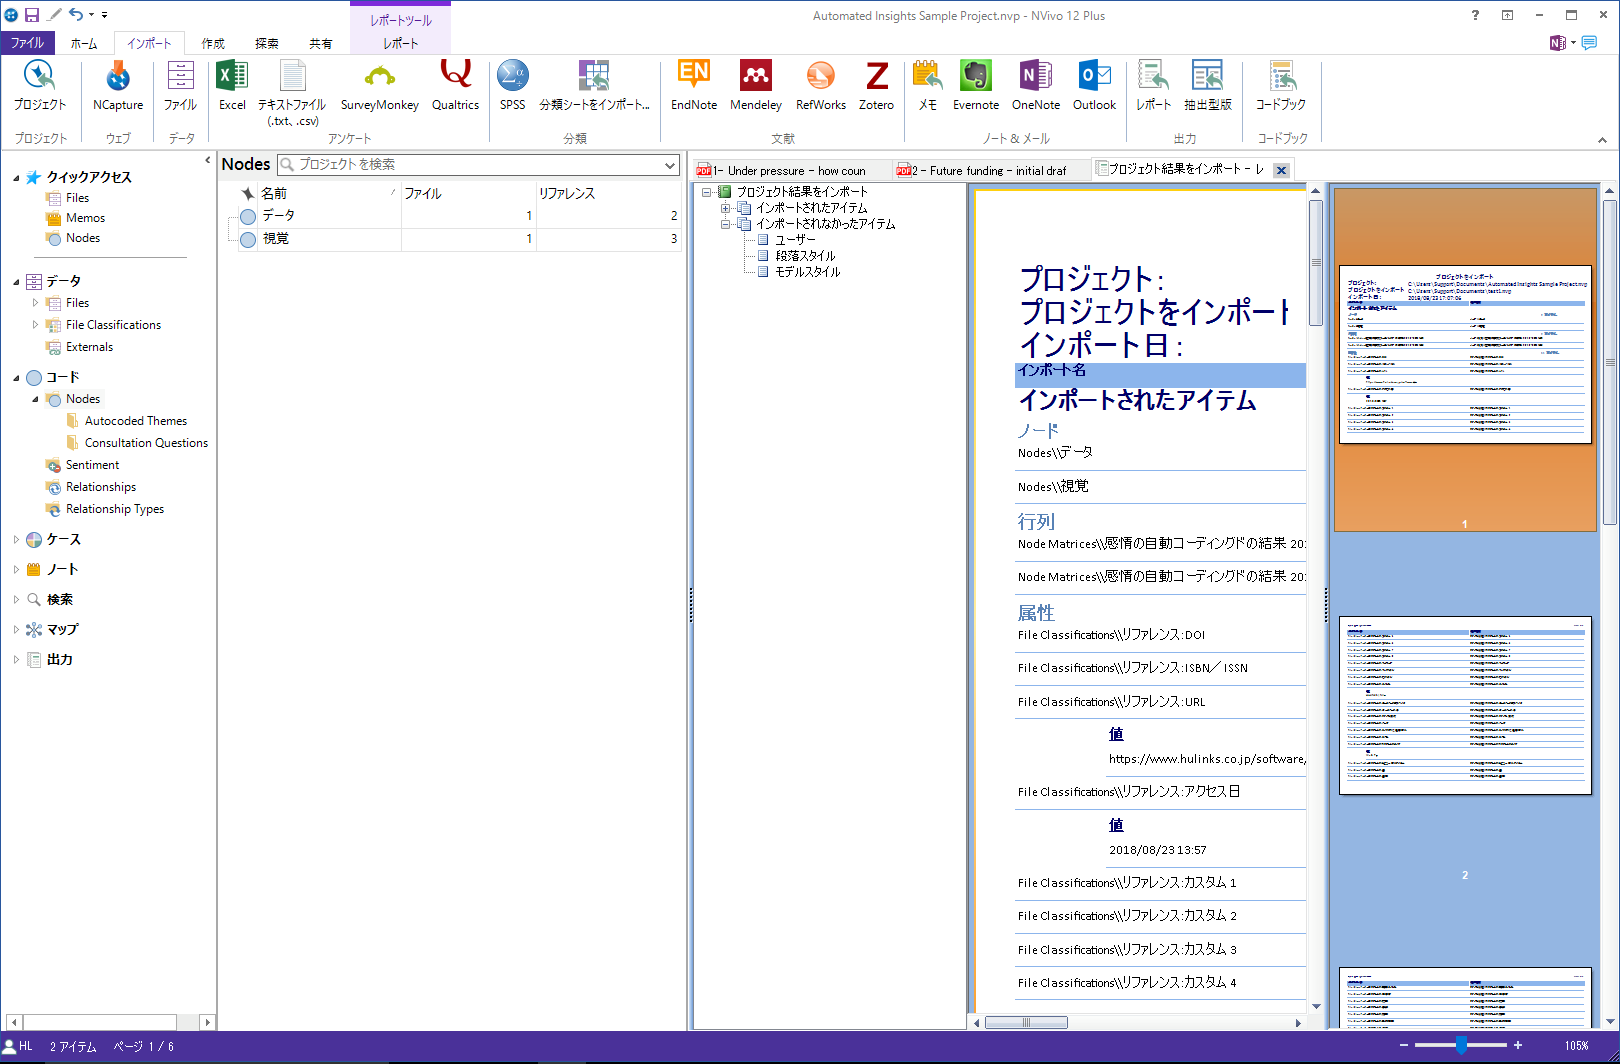Expand the ケース section in navigation

(16, 540)
